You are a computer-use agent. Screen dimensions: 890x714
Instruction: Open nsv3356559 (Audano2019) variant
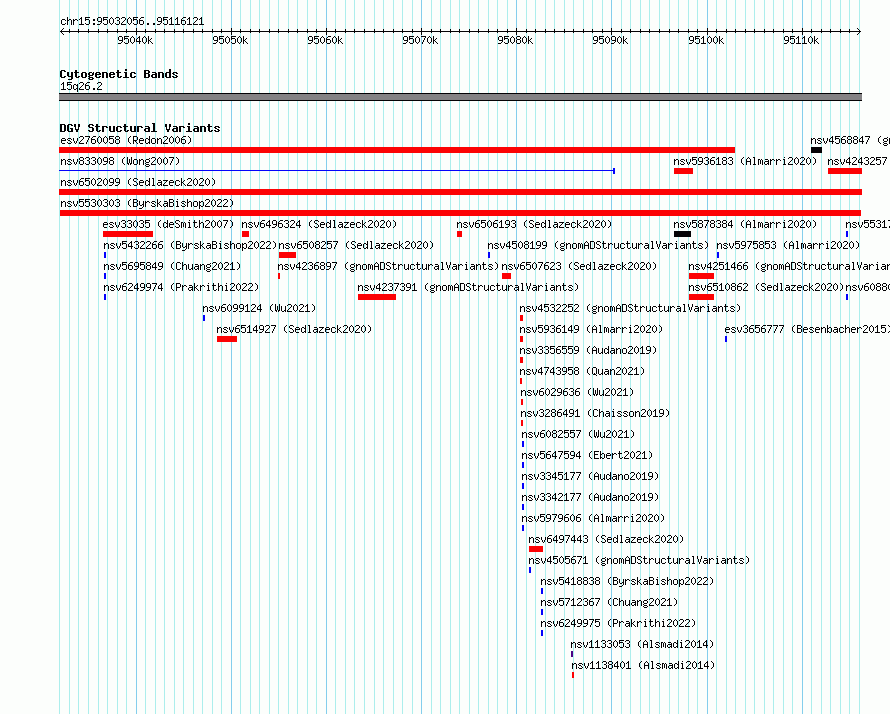coord(588,350)
